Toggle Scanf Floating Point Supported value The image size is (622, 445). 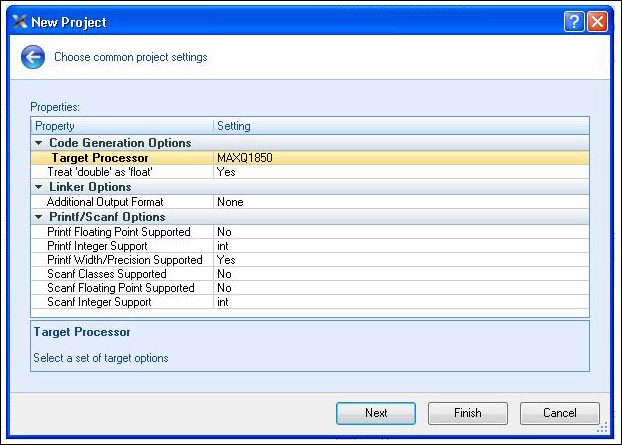click(400, 288)
